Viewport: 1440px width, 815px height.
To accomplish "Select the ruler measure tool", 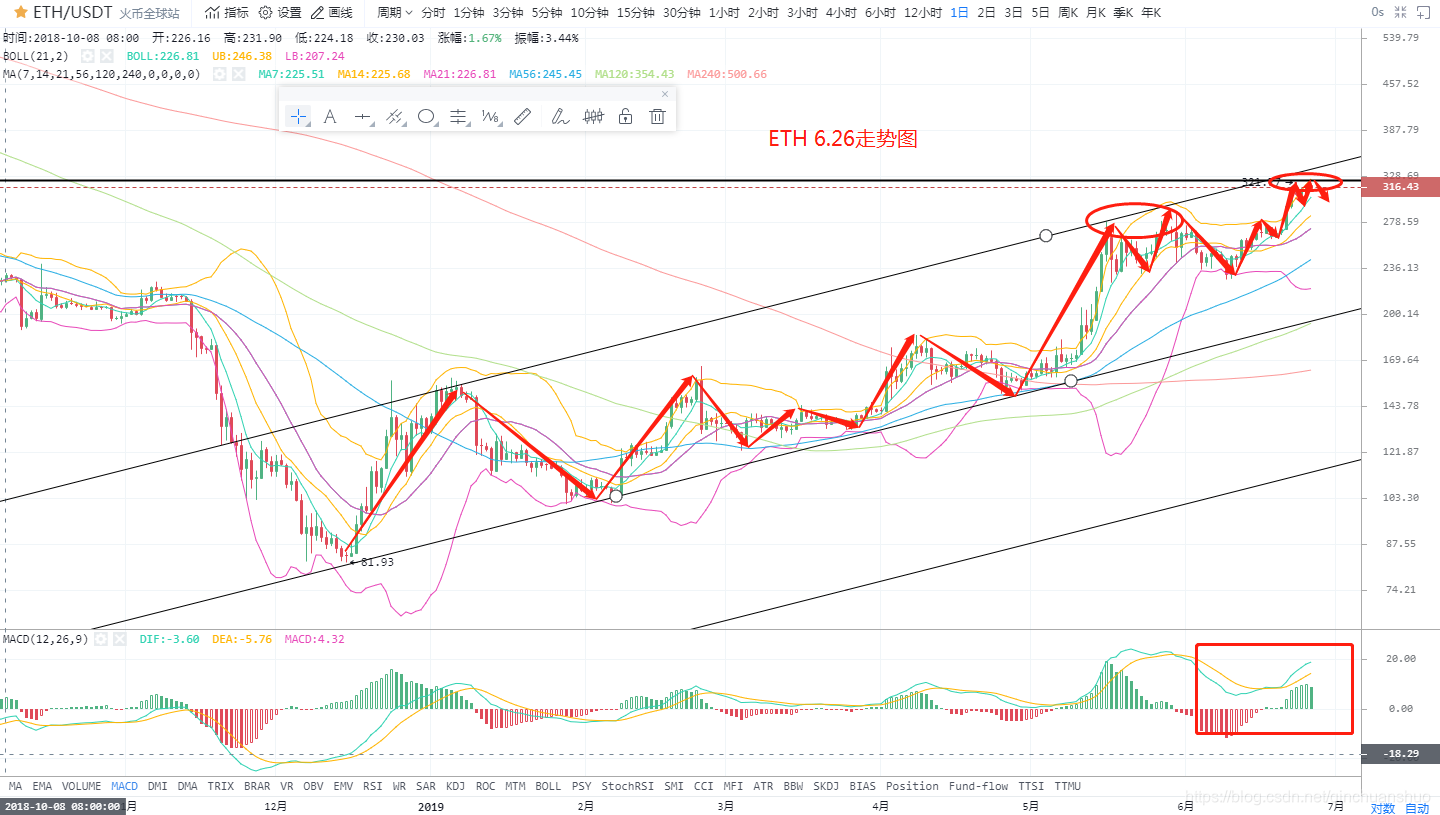I will pos(522,117).
